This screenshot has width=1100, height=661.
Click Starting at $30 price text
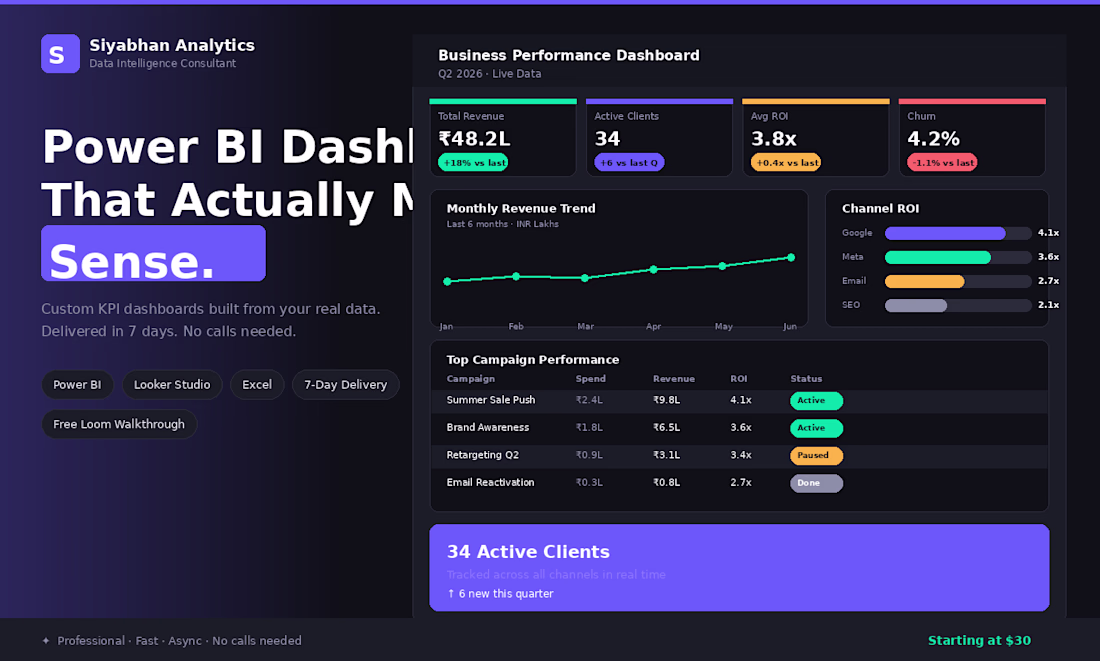[979, 640]
